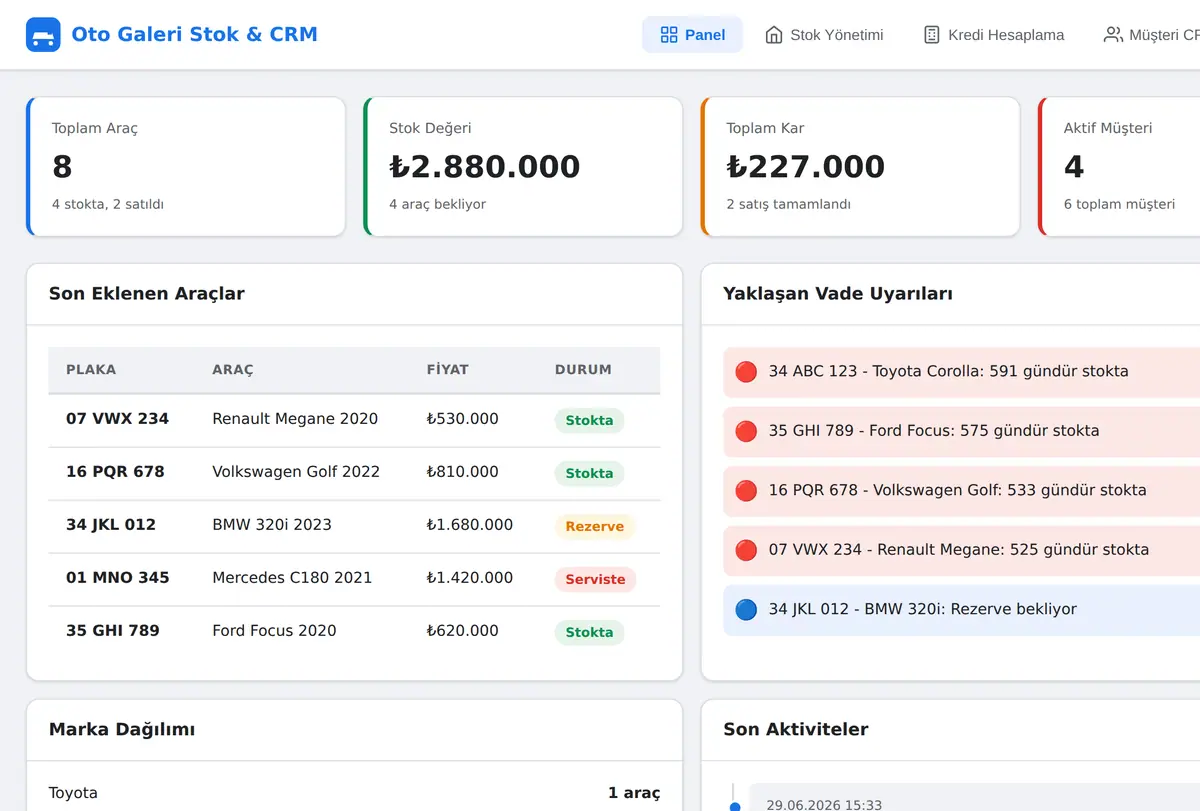Click Mercedes C180 2021 vehicle name
The image size is (1200, 811).
pyautogui.click(x=292, y=578)
